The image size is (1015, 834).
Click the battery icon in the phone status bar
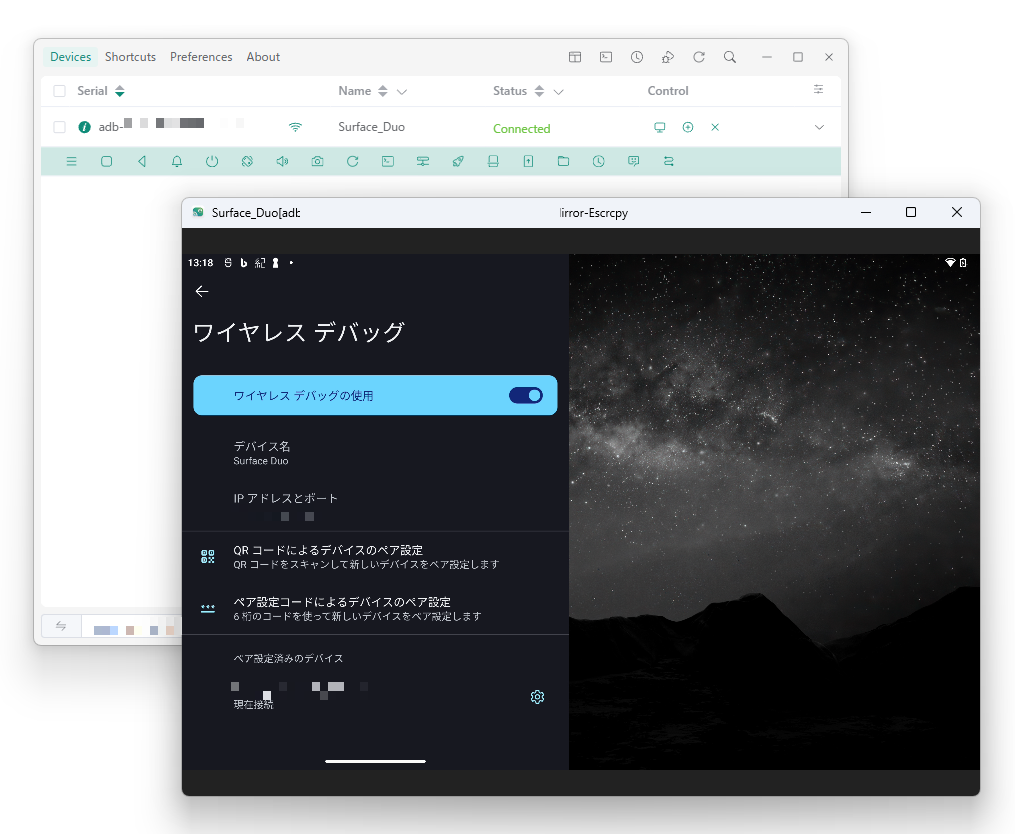click(963, 262)
